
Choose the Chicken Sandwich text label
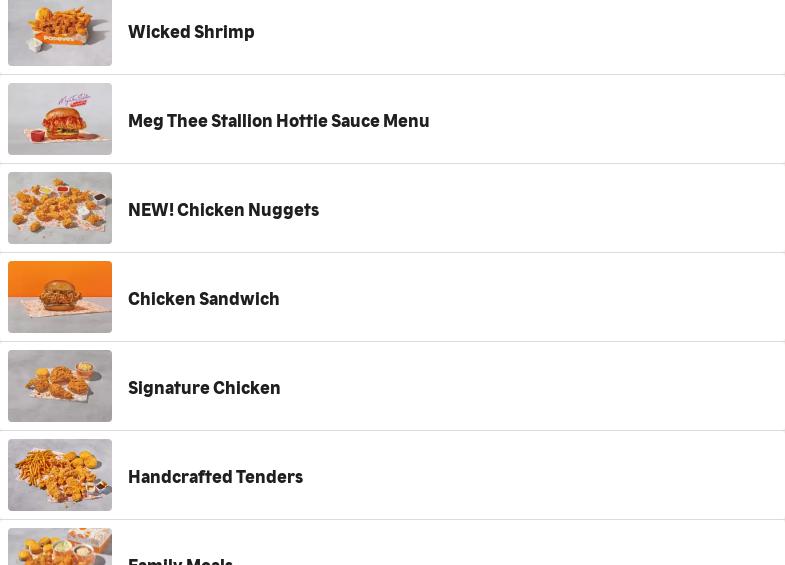pos(203,299)
